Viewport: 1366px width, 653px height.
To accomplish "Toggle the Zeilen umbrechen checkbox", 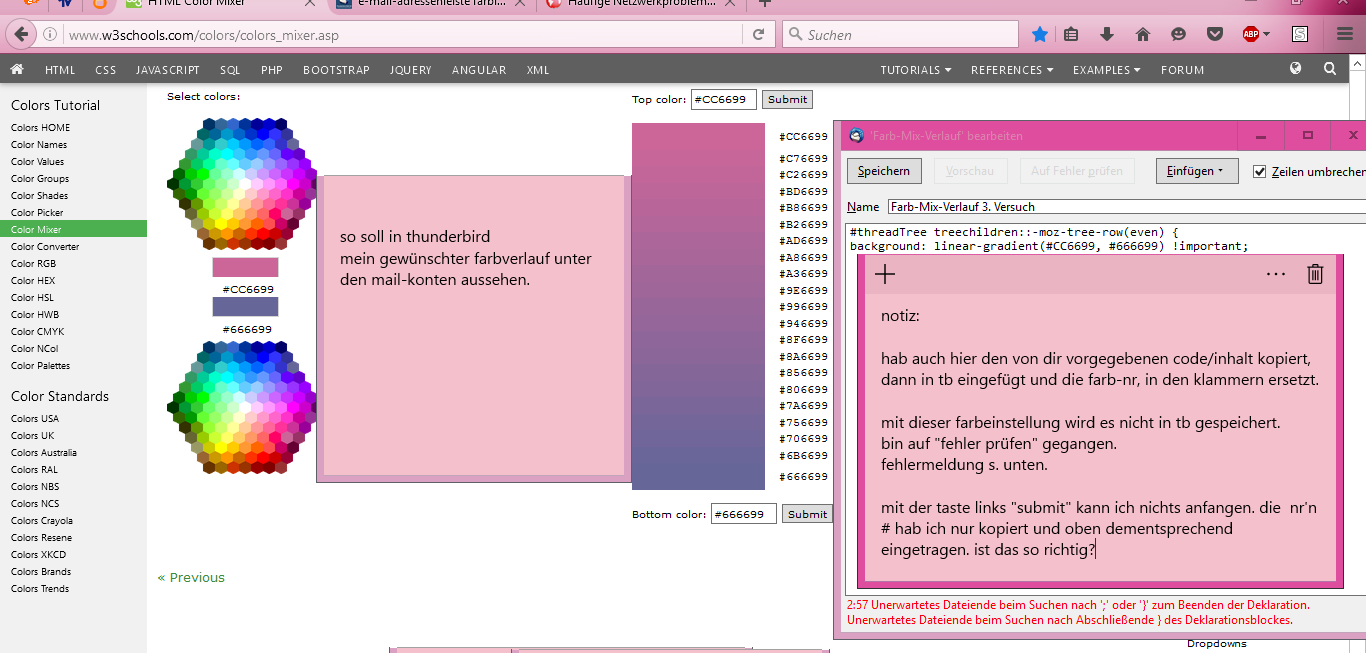I will click(x=1260, y=171).
